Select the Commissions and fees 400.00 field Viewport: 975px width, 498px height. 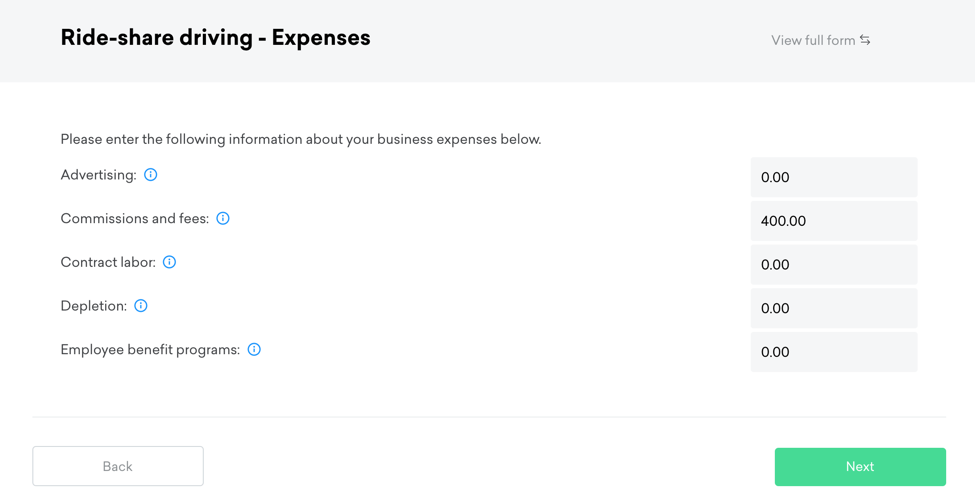833,221
